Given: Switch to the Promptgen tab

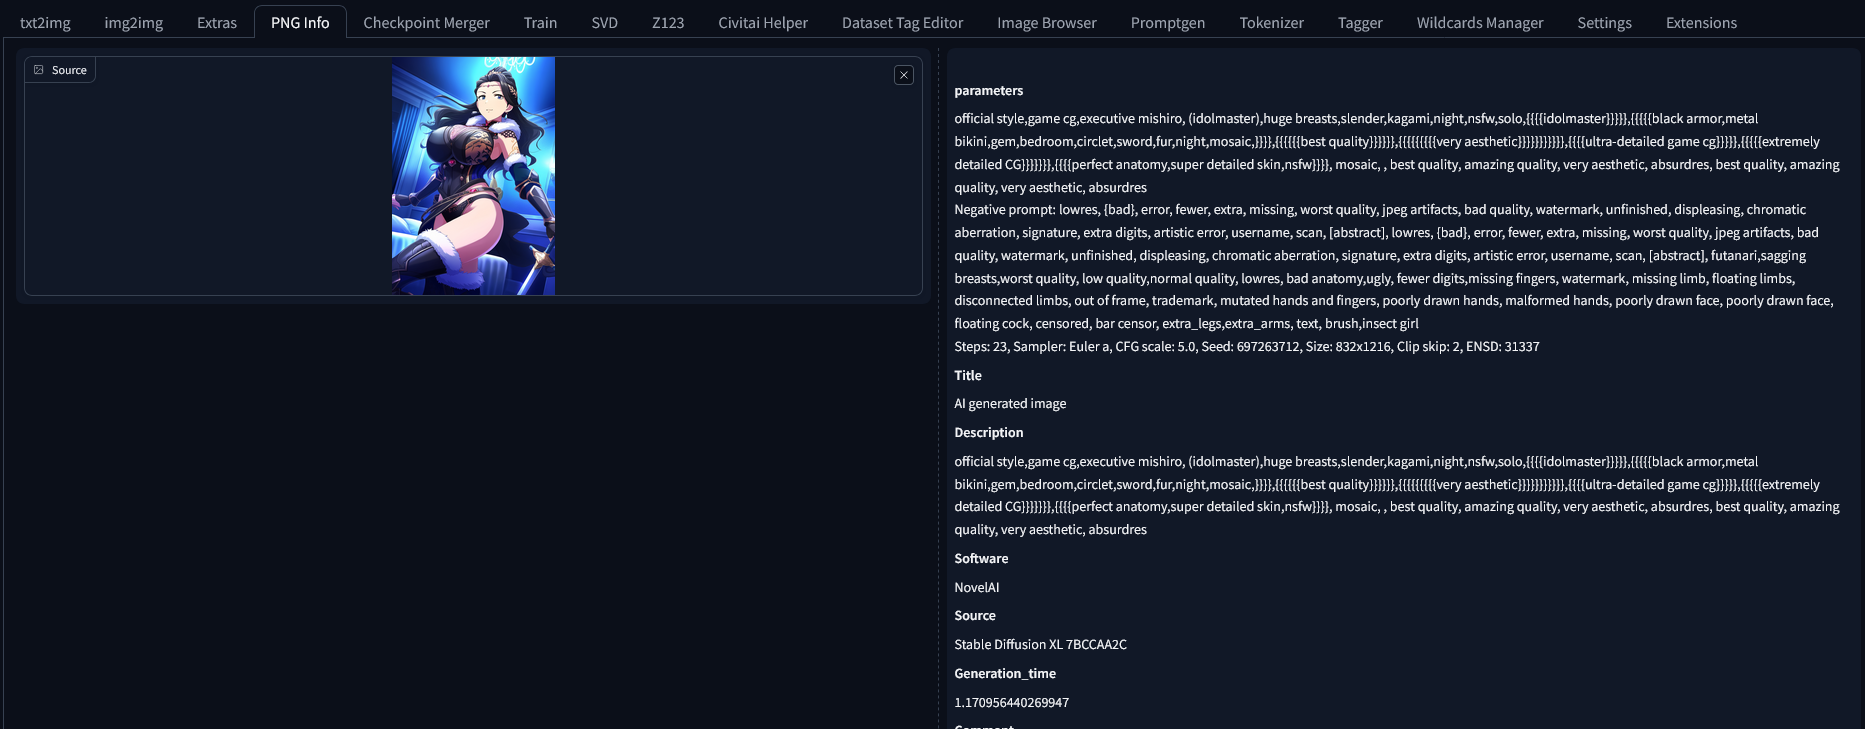Looking at the screenshot, I should 1167,23.
